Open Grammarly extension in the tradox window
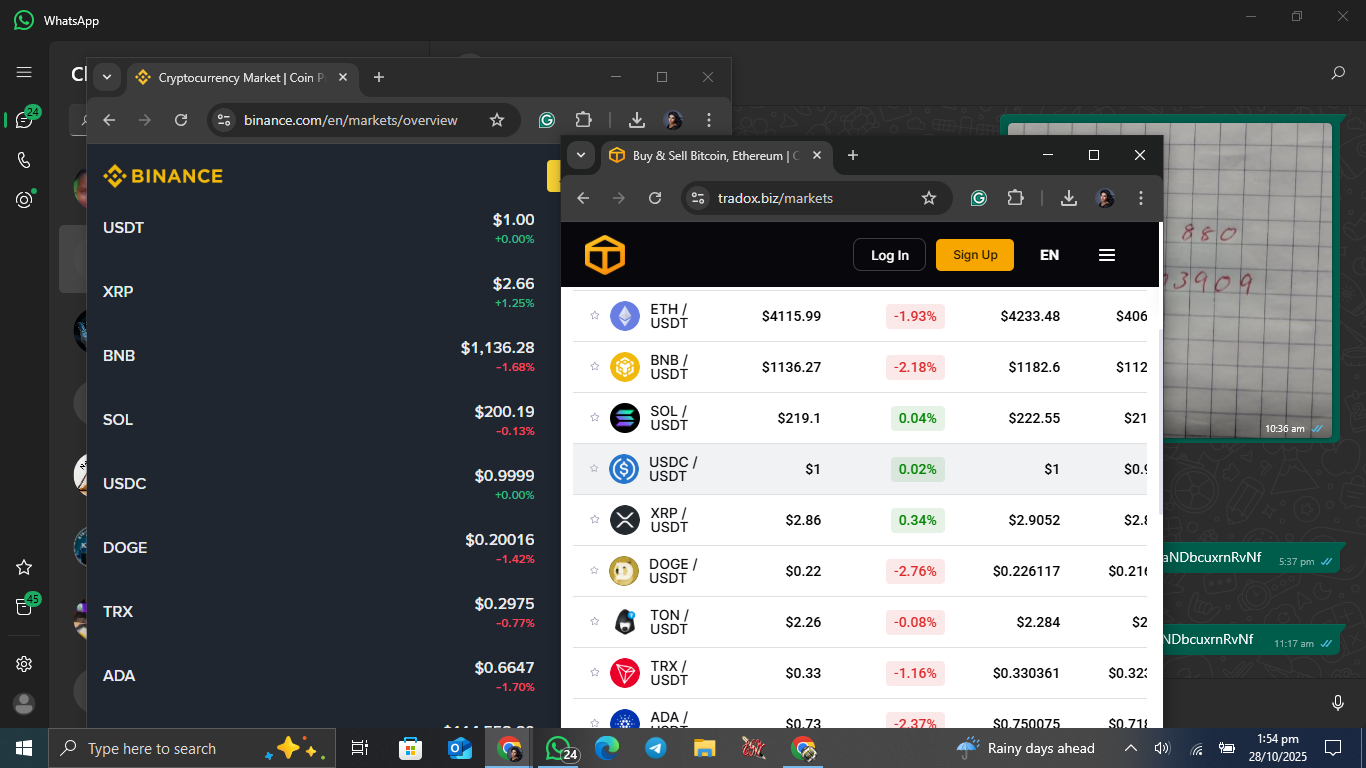The width and height of the screenshot is (1366, 768). [979, 198]
